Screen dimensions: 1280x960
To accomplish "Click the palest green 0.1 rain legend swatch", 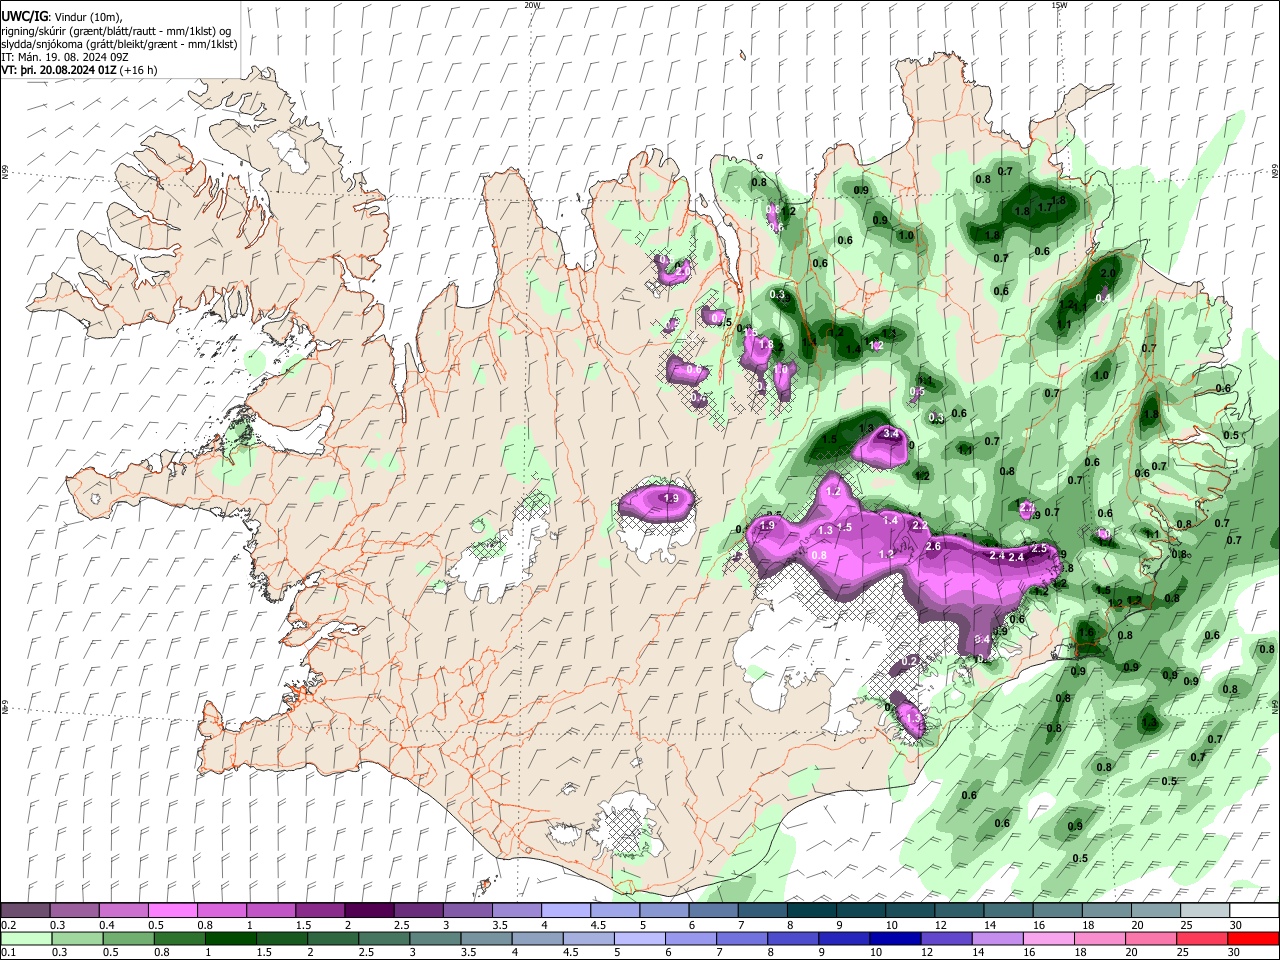I will (x=26, y=938).
